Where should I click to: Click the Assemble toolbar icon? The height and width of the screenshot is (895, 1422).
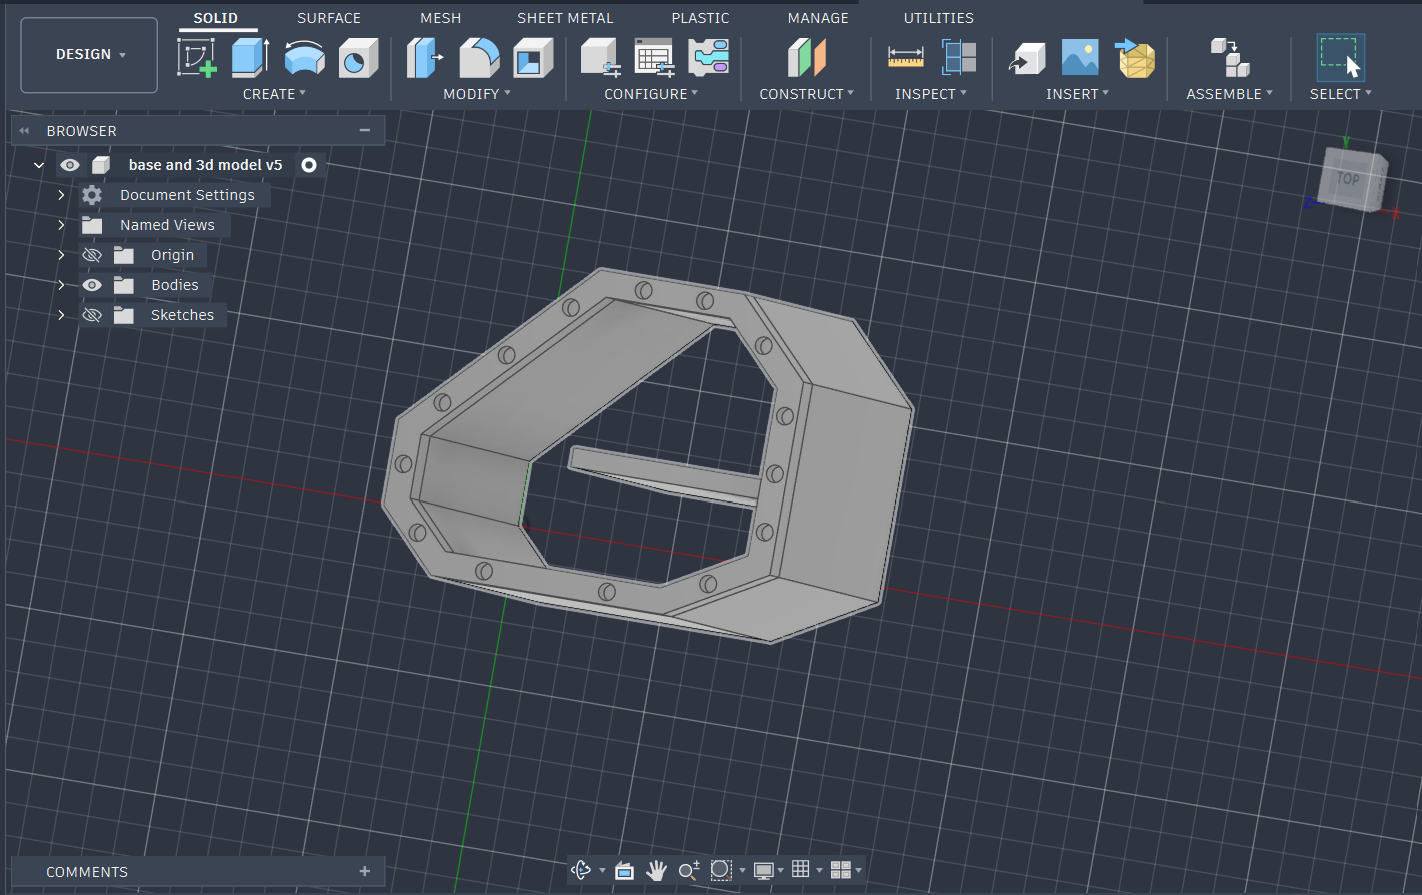point(1229,58)
